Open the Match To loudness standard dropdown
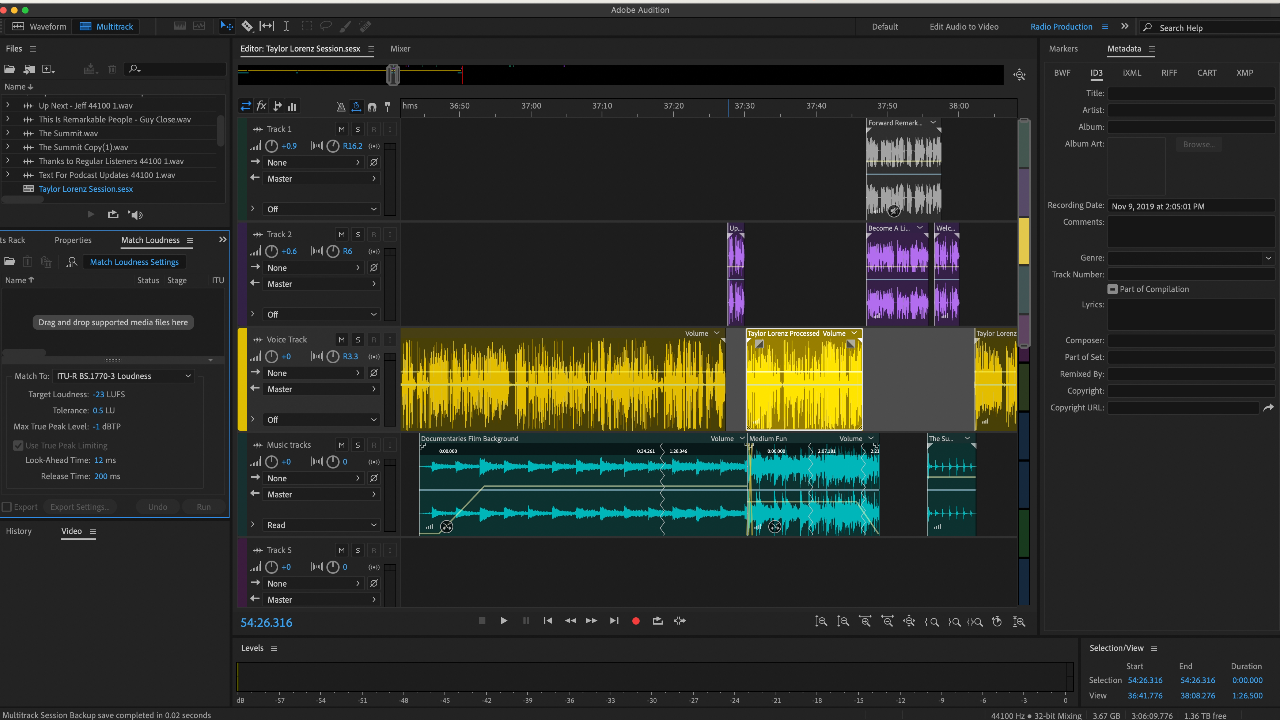The height and width of the screenshot is (720, 1280). coord(124,376)
